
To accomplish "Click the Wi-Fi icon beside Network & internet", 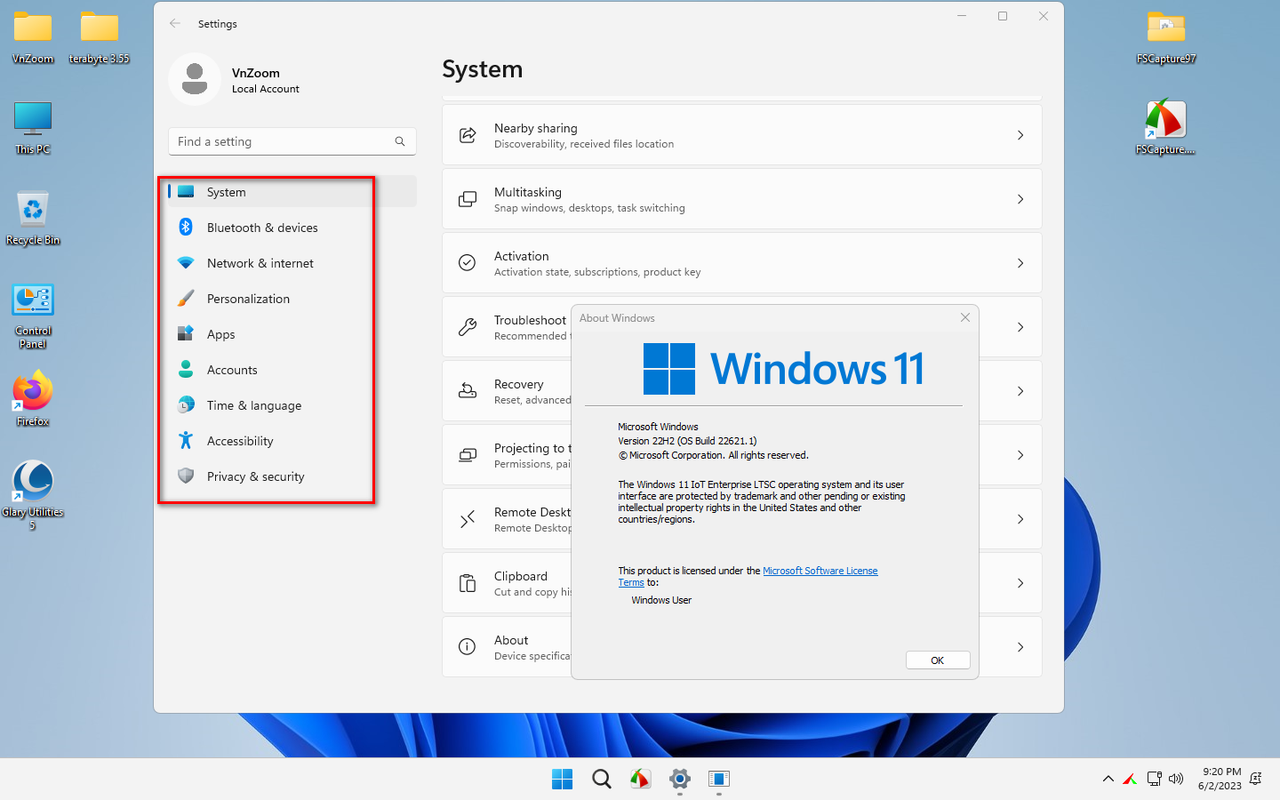I will [x=185, y=263].
